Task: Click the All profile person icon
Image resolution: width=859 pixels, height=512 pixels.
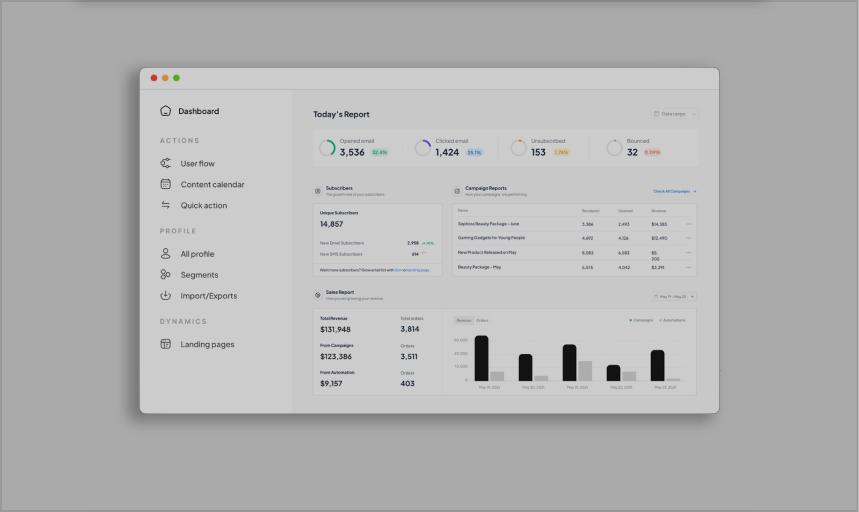Action: coord(166,254)
